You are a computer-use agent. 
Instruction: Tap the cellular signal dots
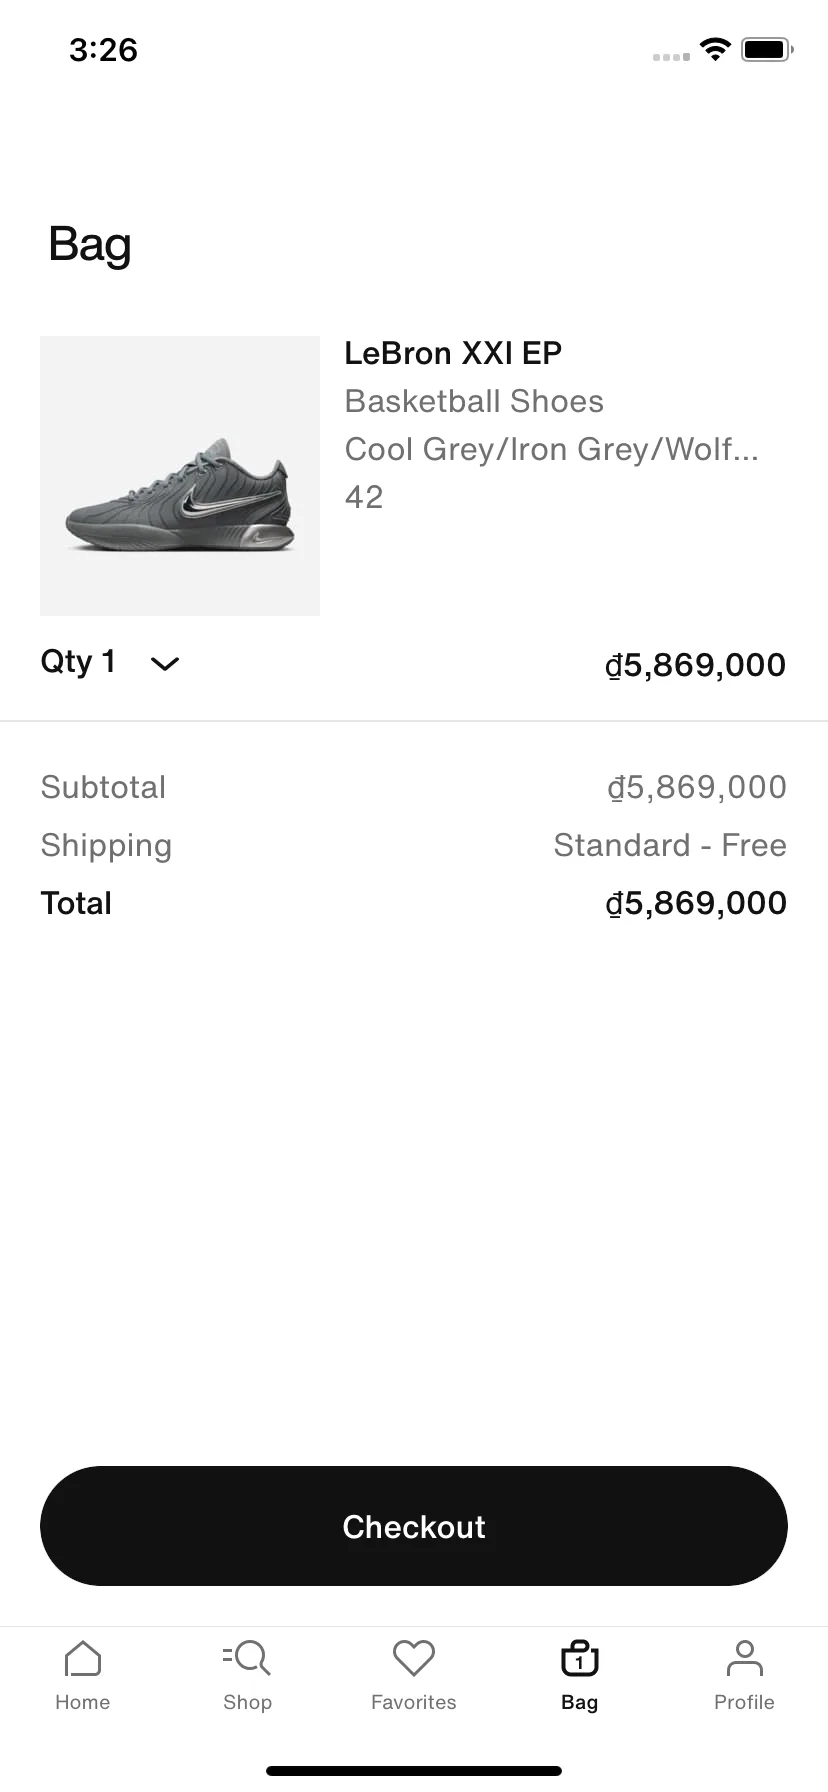[671, 56]
